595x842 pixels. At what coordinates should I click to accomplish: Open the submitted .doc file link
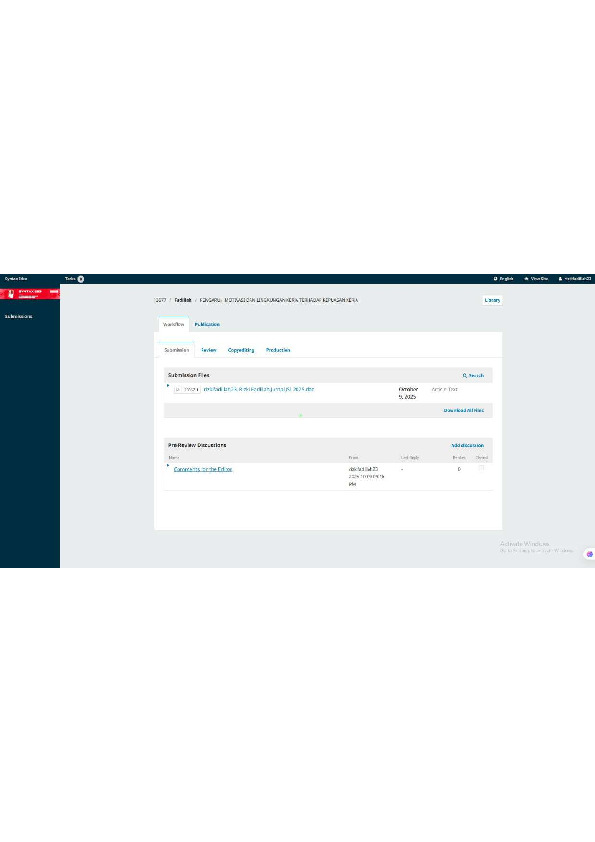coord(259,389)
